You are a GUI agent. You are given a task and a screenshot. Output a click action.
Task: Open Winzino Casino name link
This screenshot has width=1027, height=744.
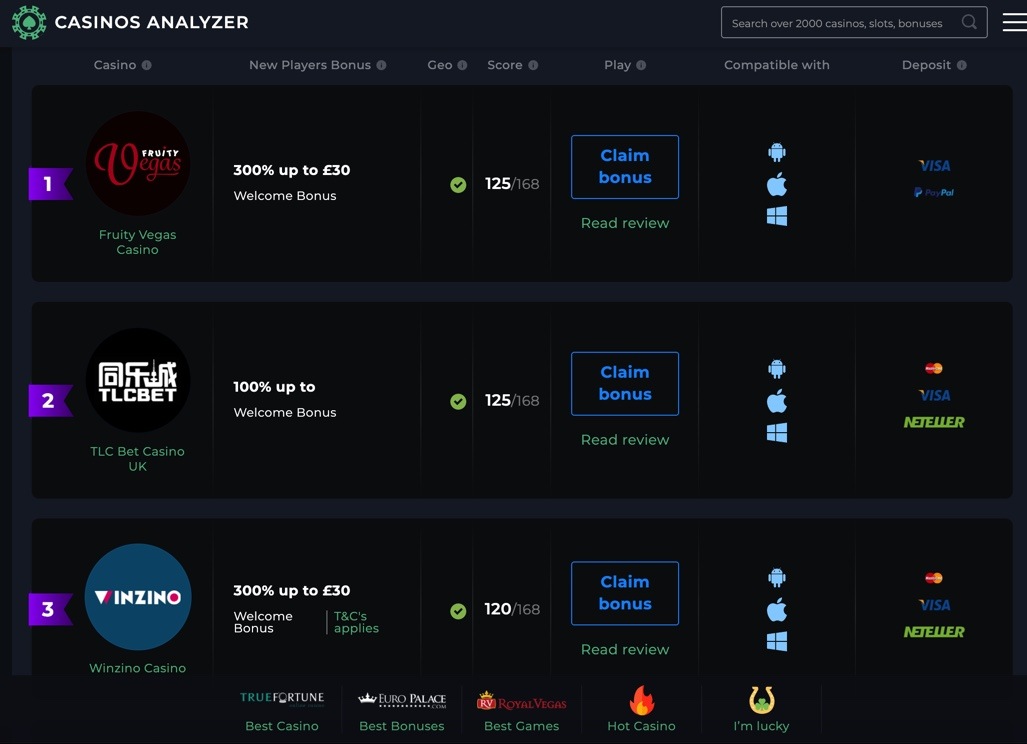coord(138,668)
